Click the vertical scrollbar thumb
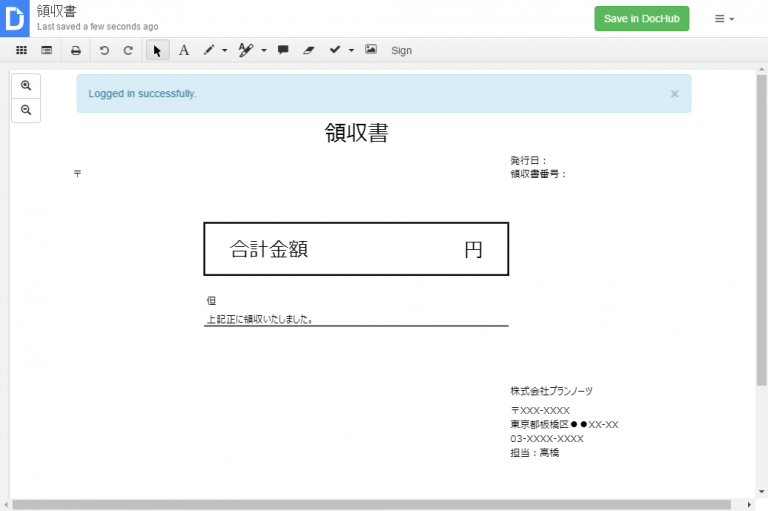The image size is (768, 511). [761, 230]
